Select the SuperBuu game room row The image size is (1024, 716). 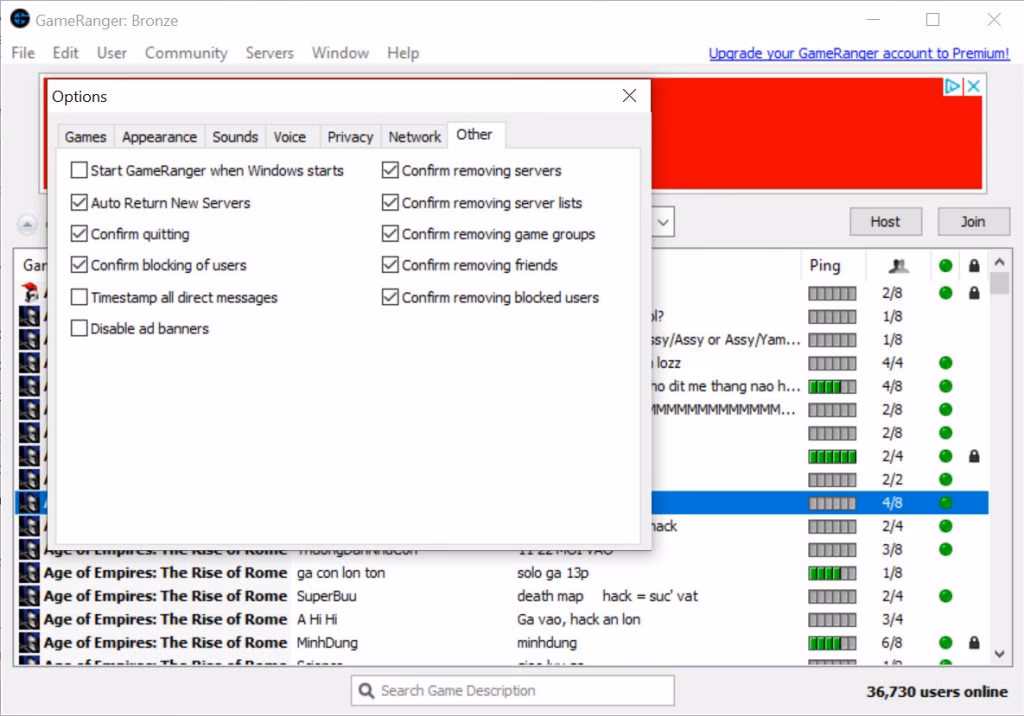(502, 596)
